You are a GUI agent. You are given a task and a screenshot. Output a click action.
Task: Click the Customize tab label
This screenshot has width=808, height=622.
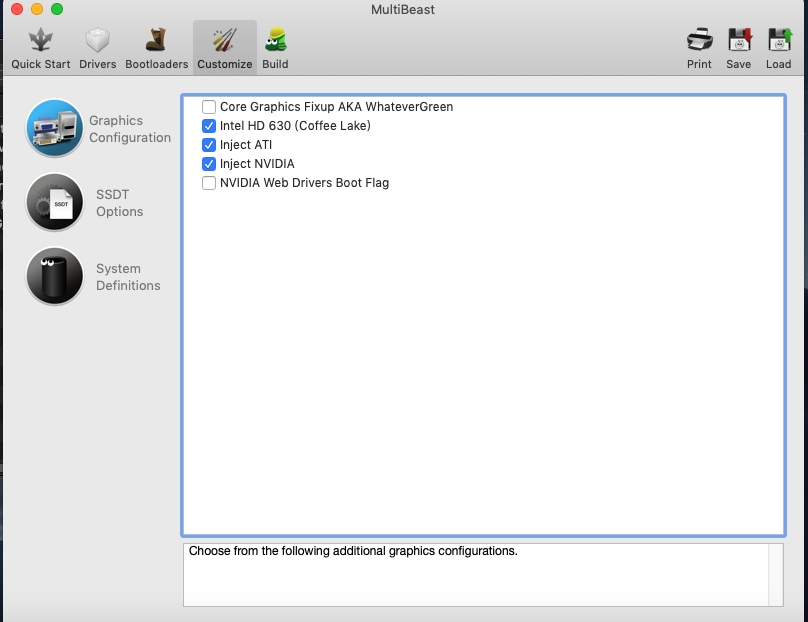(x=225, y=64)
